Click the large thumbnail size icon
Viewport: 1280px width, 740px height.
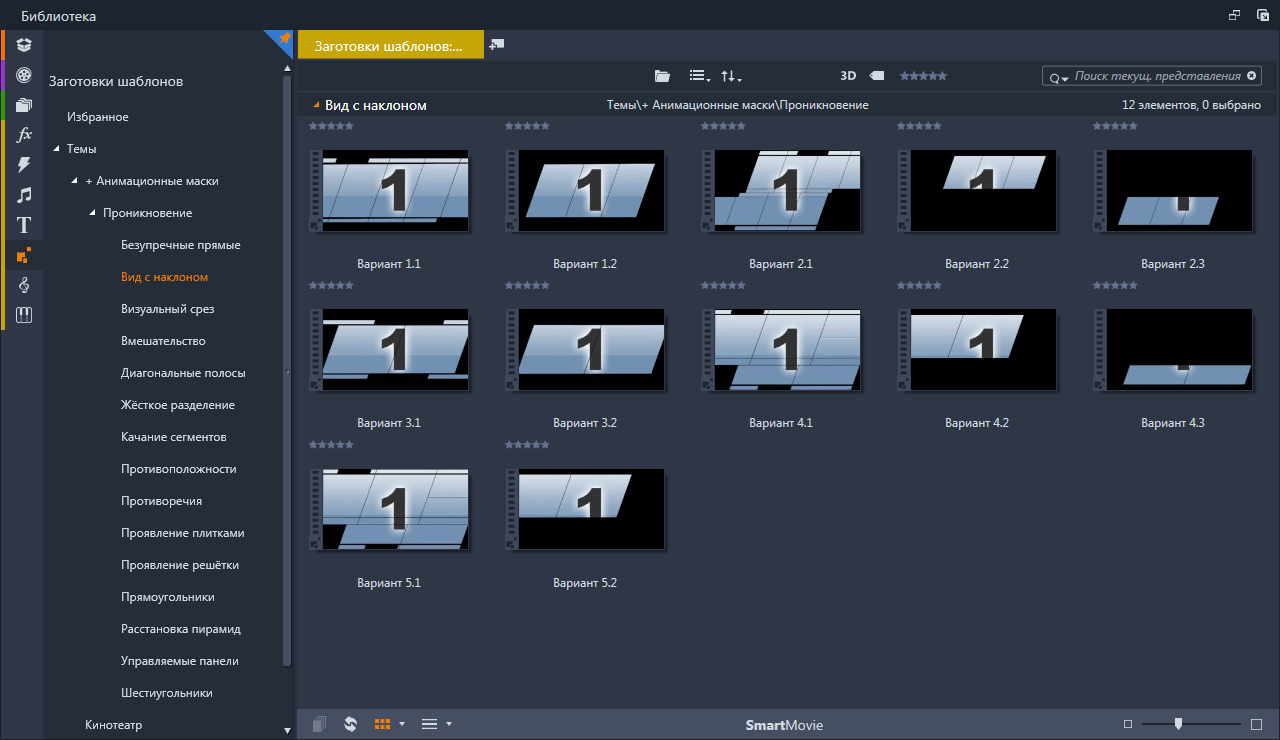tap(1257, 724)
